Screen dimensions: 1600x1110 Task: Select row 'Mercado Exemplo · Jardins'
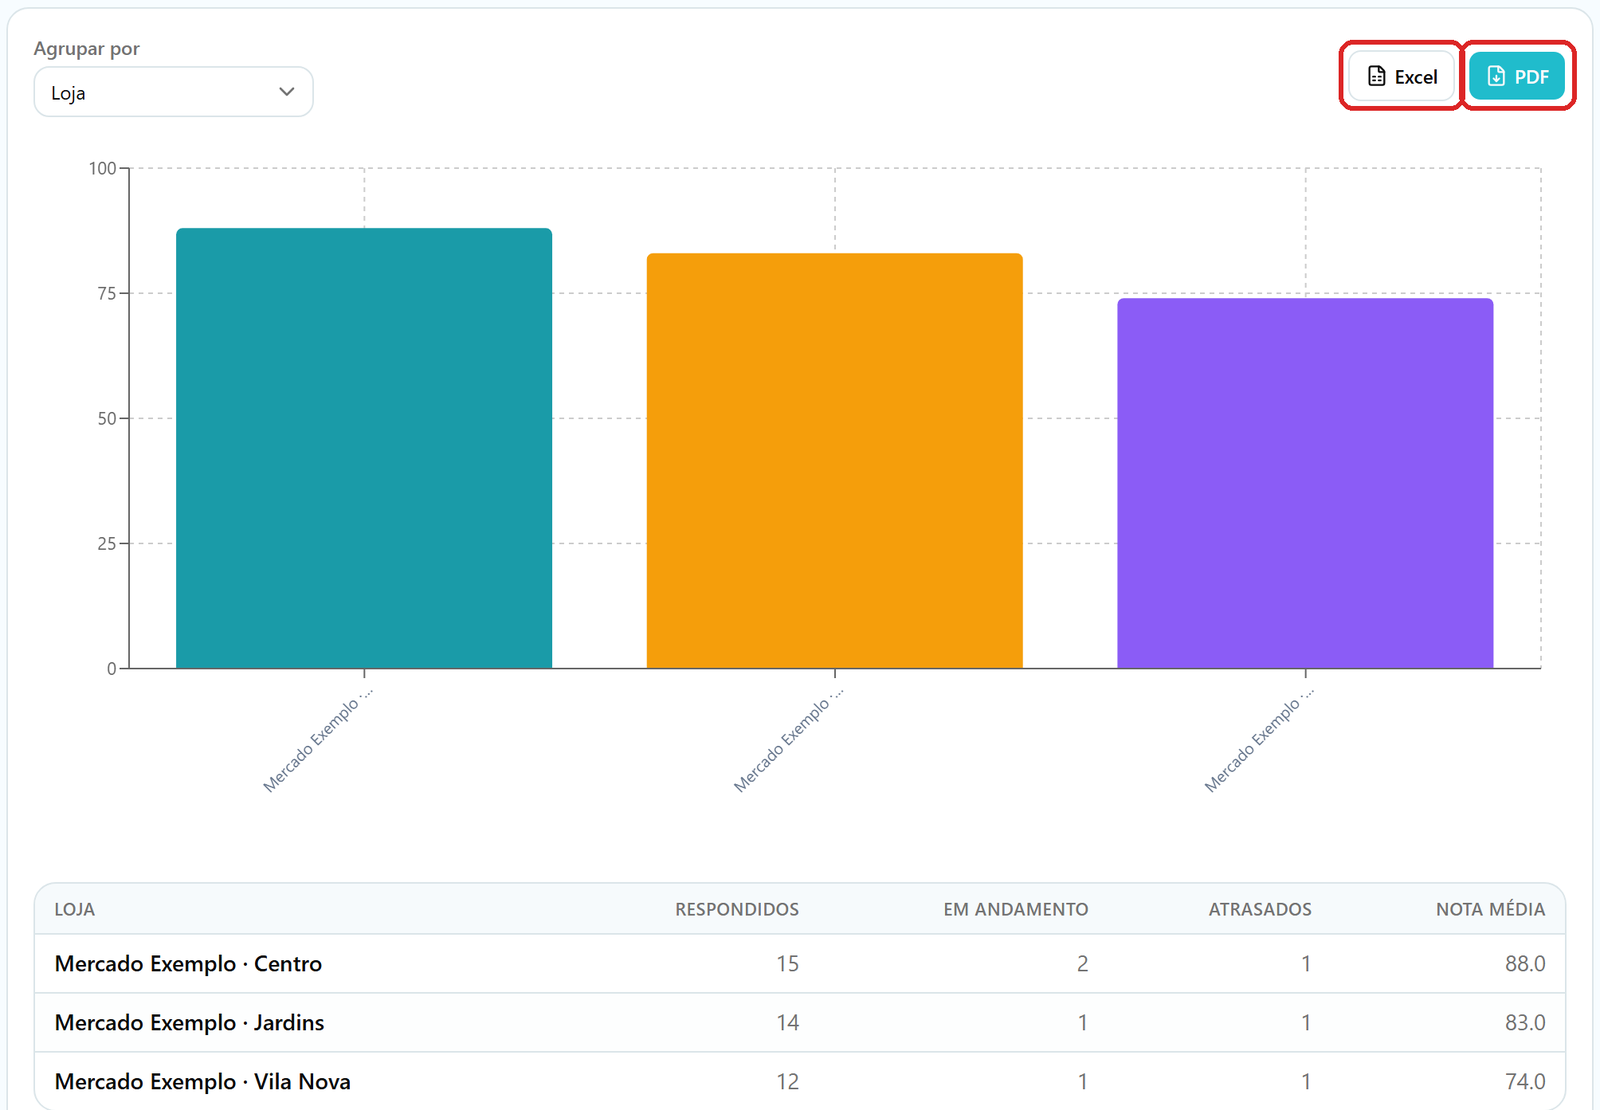800,1023
